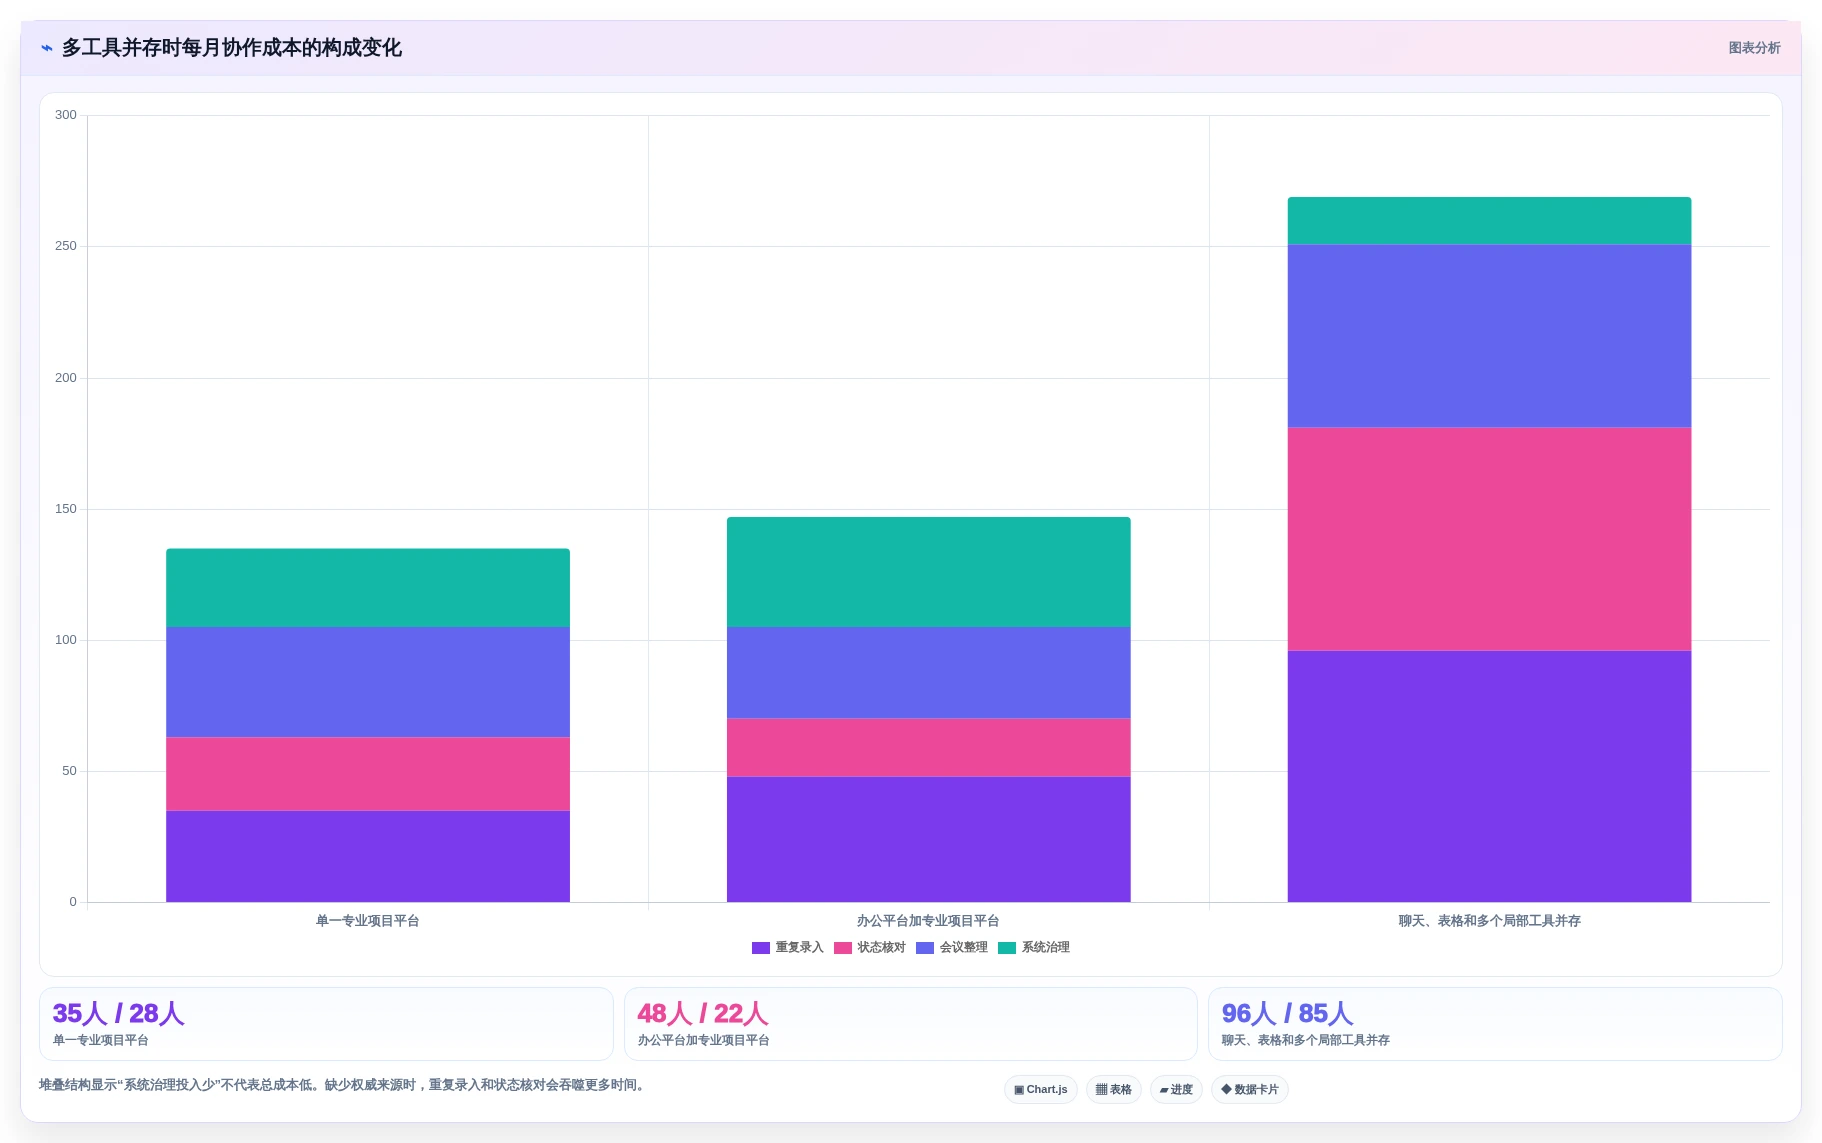Click the chart title 多工具并存时每月协作成本的构成变化
Screen dimensions: 1822x1143
tap(232, 48)
